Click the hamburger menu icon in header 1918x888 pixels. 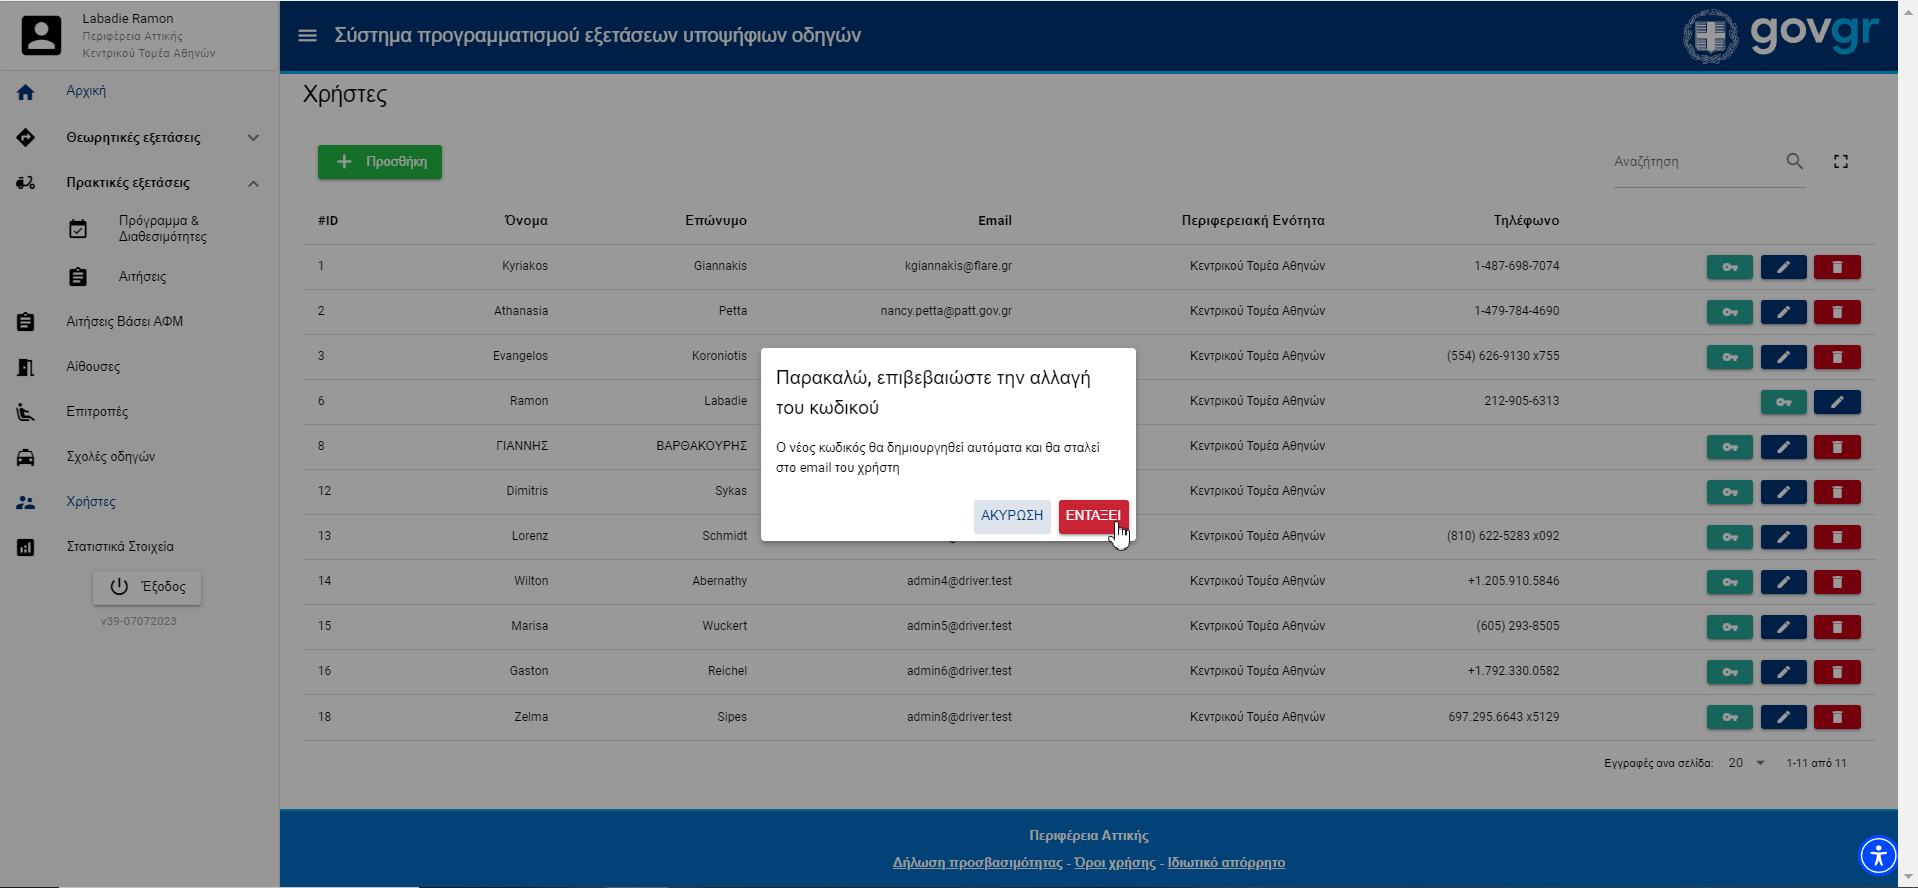click(307, 36)
